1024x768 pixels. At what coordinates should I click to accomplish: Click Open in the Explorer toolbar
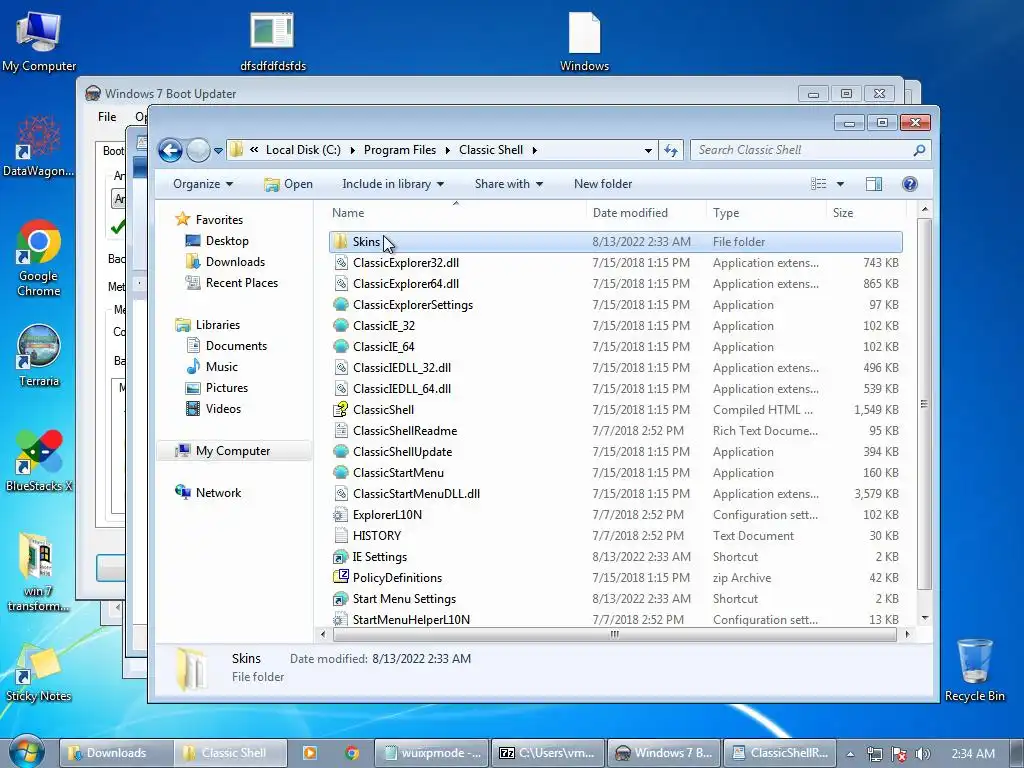pyautogui.click(x=288, y=184)
